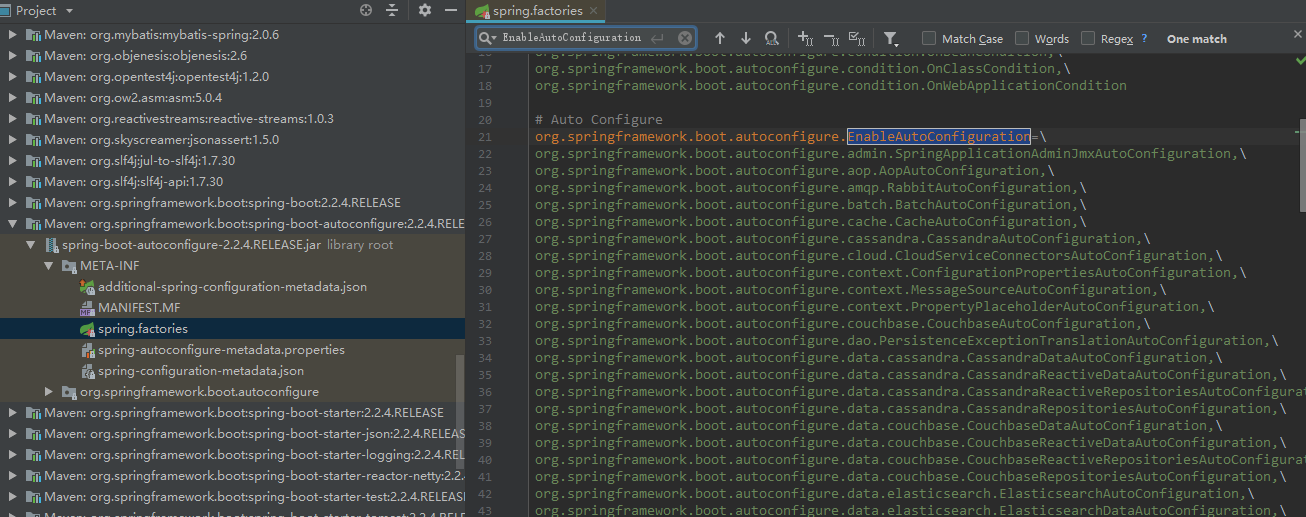1306x517 pixels.
Task: Select Maven: spring-boot-starter-json:2.2.4 library
Action: click(x=254, y=434)
